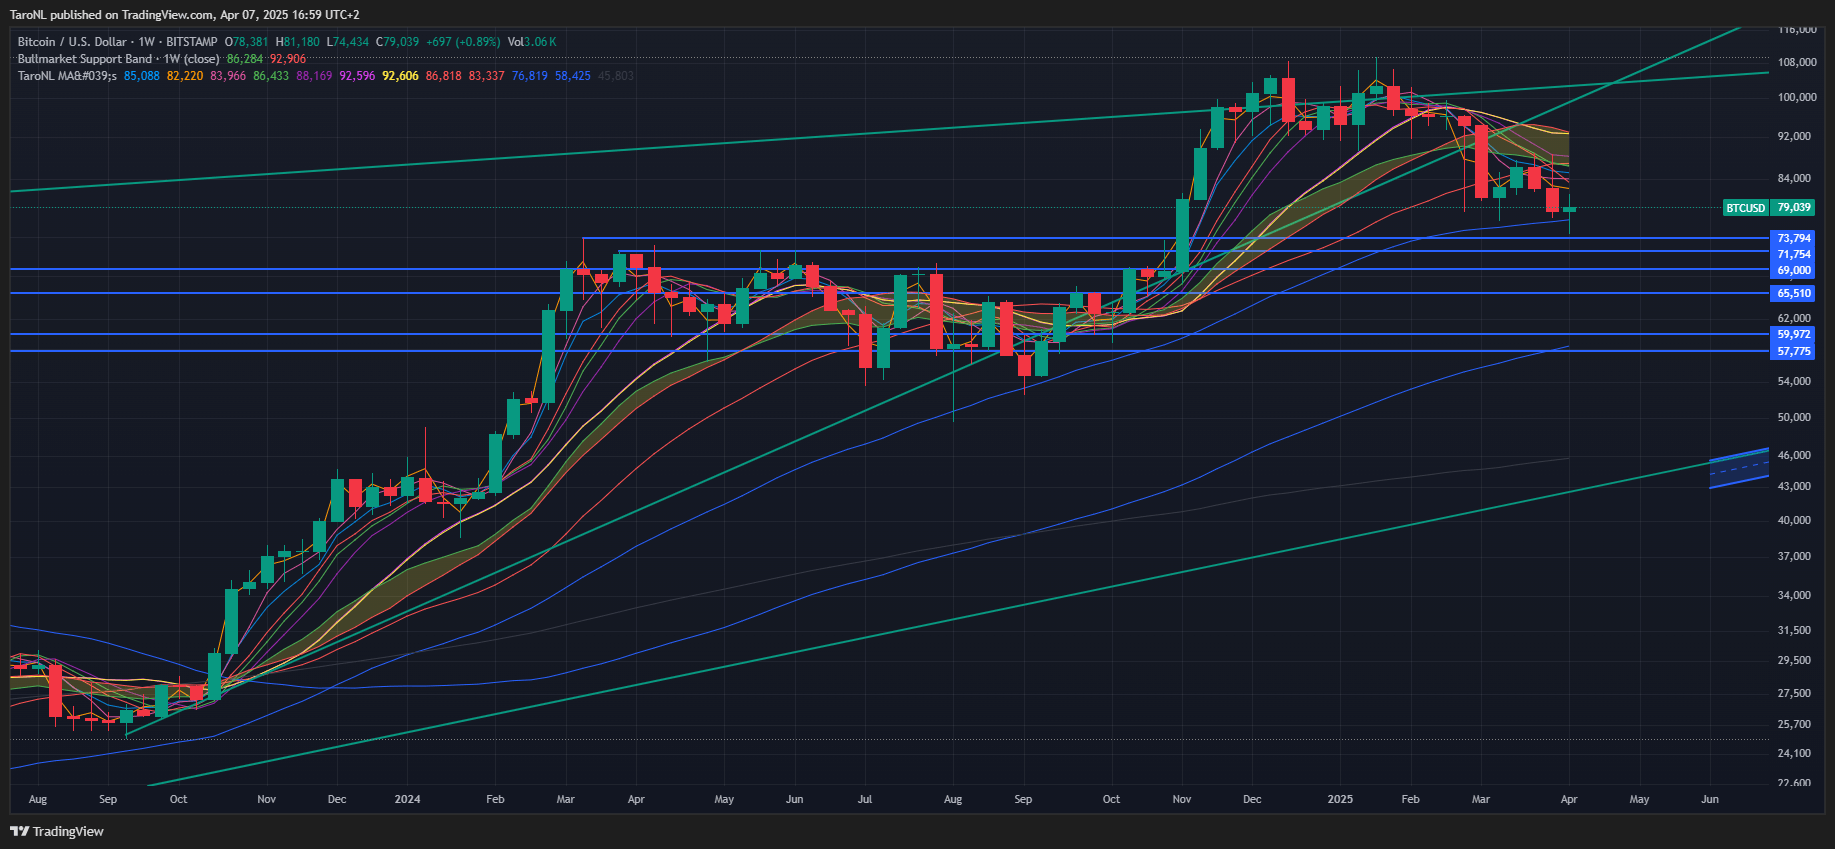
Task: Click the '92,000' price axis tick
Action: tap(1793, 136)
